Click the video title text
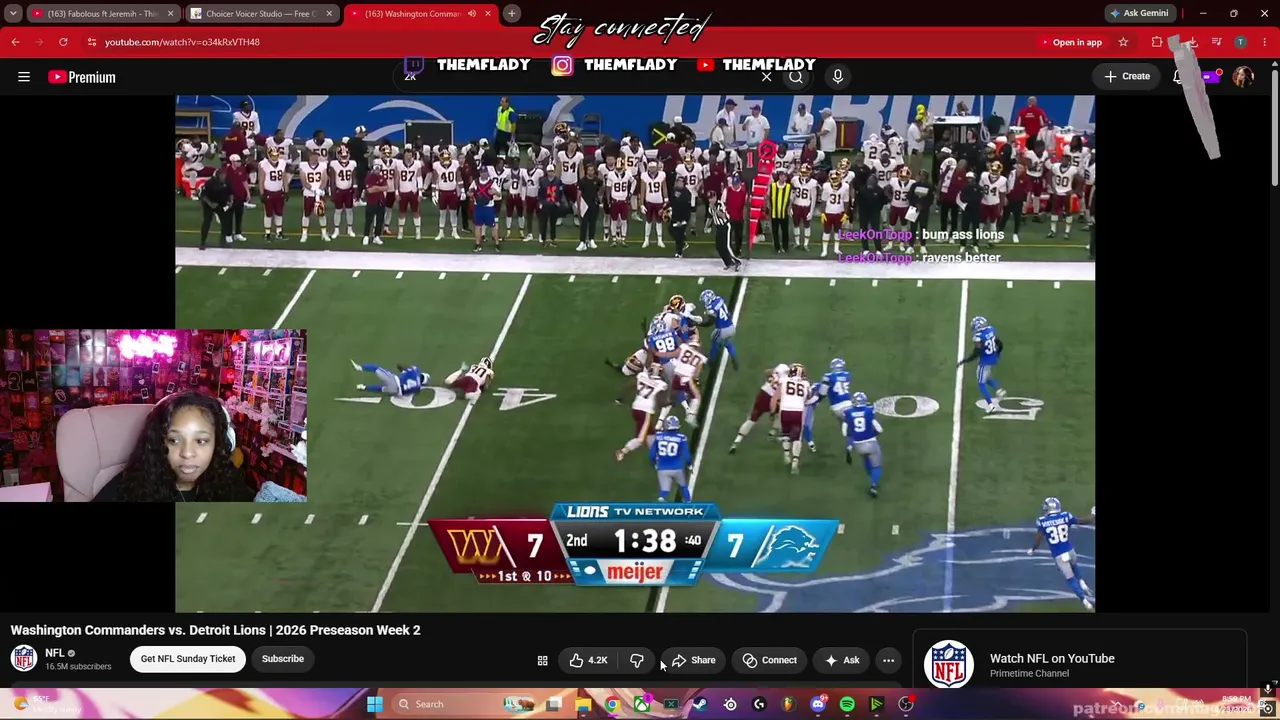Screen dimensions: 1280x720 (x=215, y=630)
